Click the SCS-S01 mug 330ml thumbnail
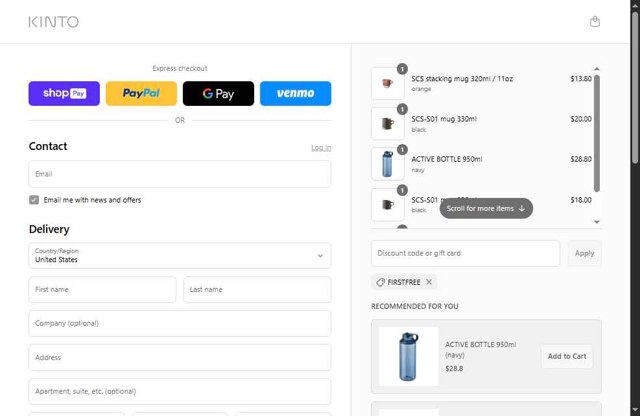Image resolution: width=640 pixels, height=416 pixels. (x=387, y=124)
